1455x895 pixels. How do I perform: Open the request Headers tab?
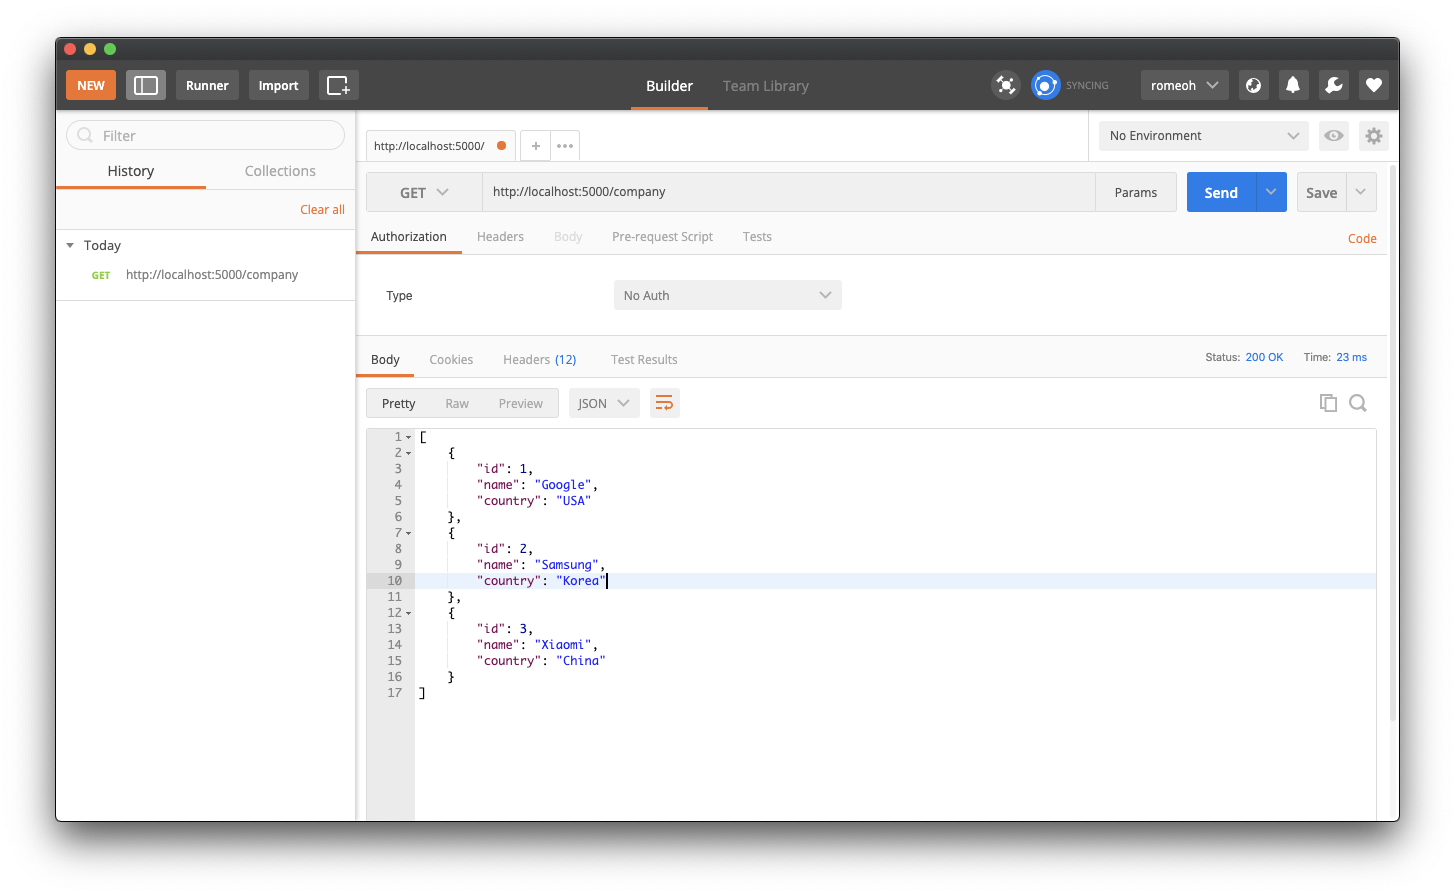[500, 237]
